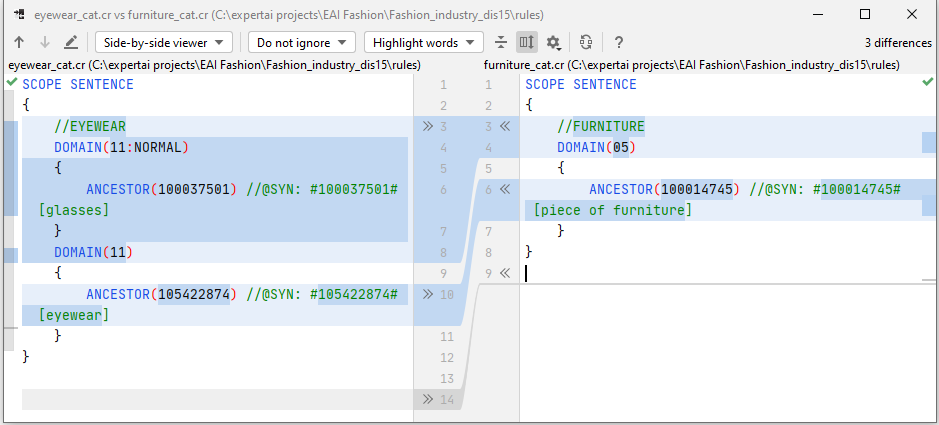Toggle Synchronize Scrolling button
This screenshot has width=939, height=425.
(x=527, y=43)
